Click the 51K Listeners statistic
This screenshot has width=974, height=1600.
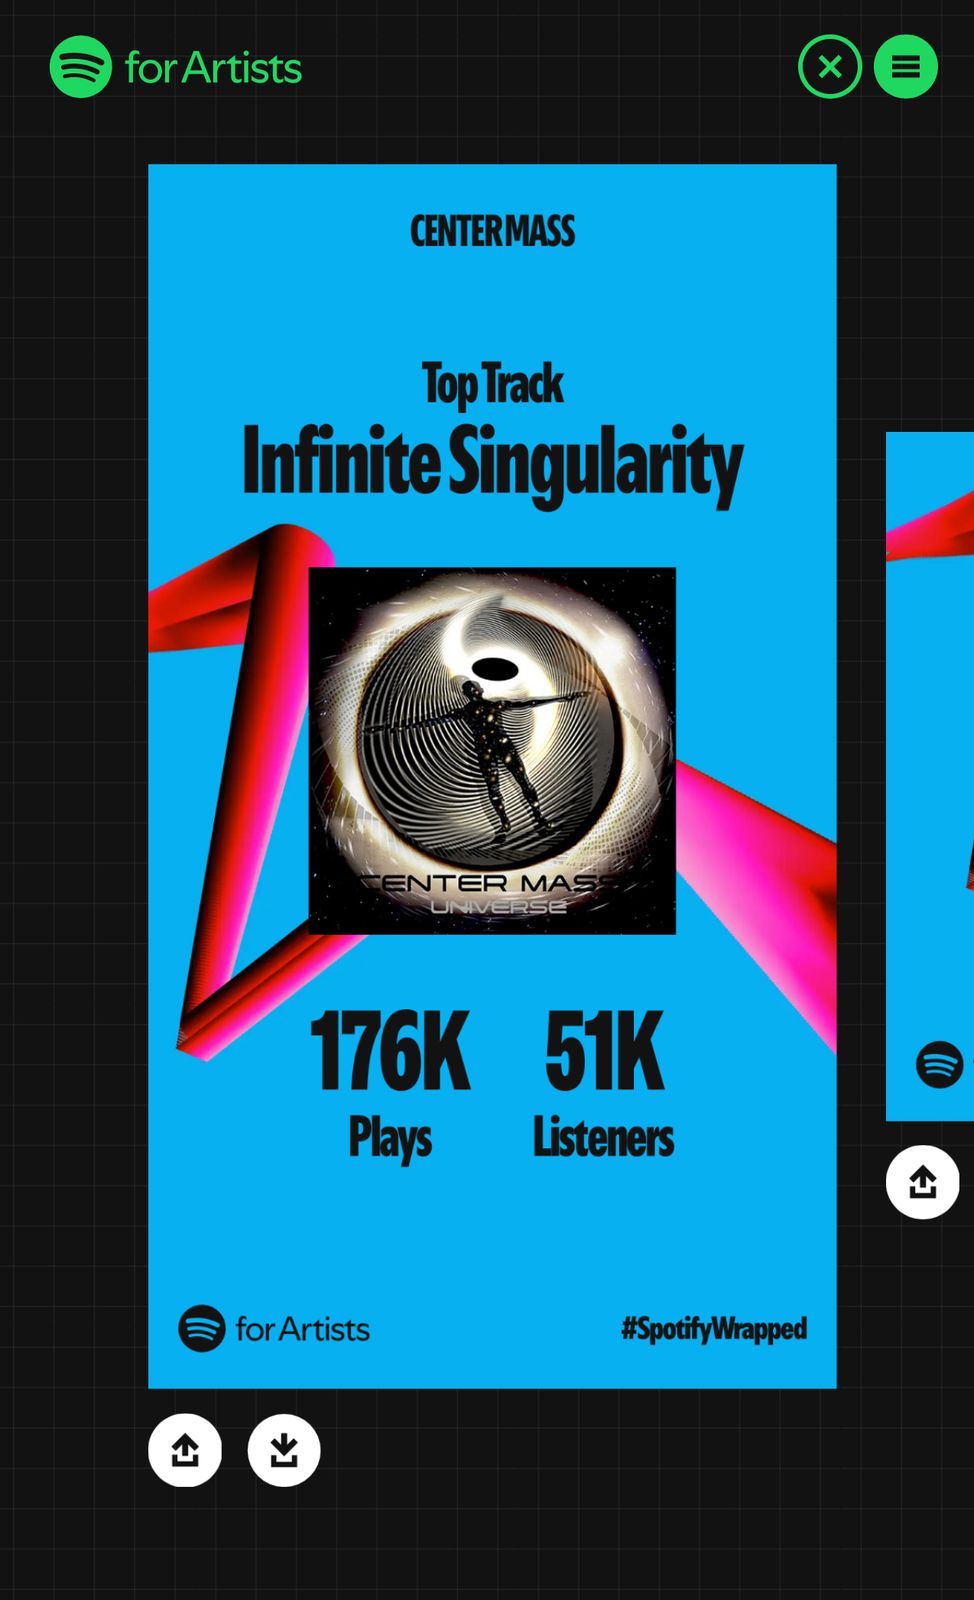(x=603, y=1084)
